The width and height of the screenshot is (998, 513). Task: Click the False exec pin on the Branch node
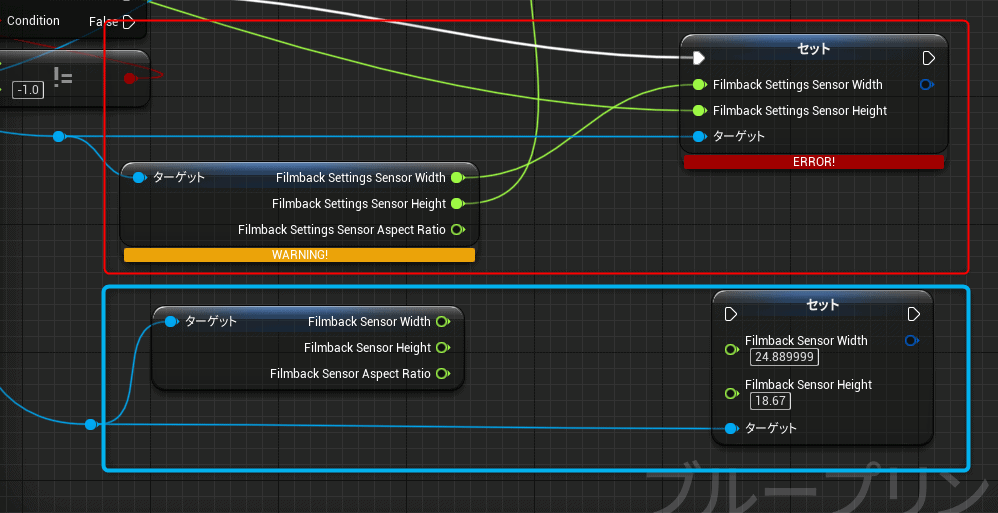[x=129, y=22]
